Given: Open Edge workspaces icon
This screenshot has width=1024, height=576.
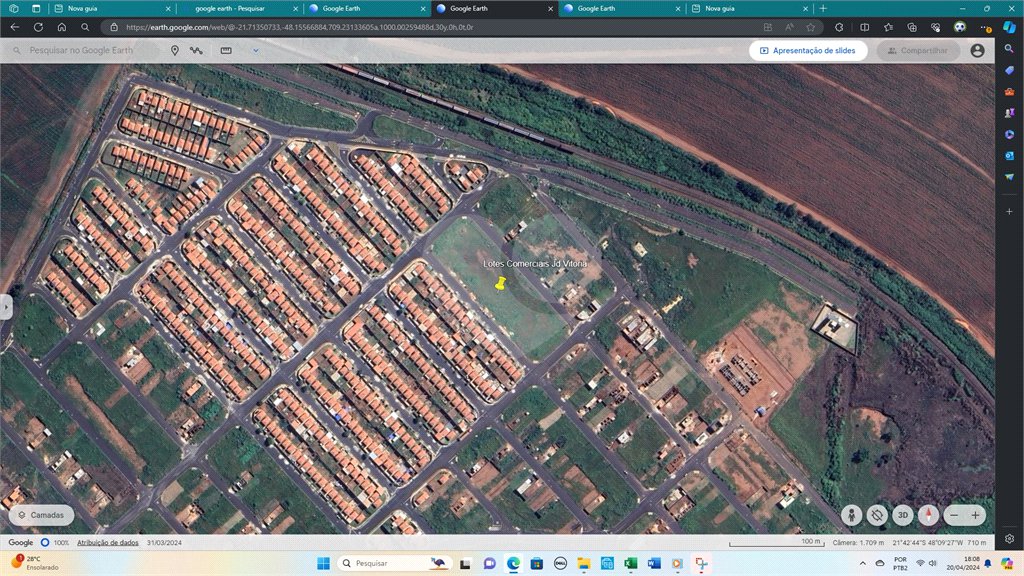Looking at the screenshot, I should tap(14, 8).
